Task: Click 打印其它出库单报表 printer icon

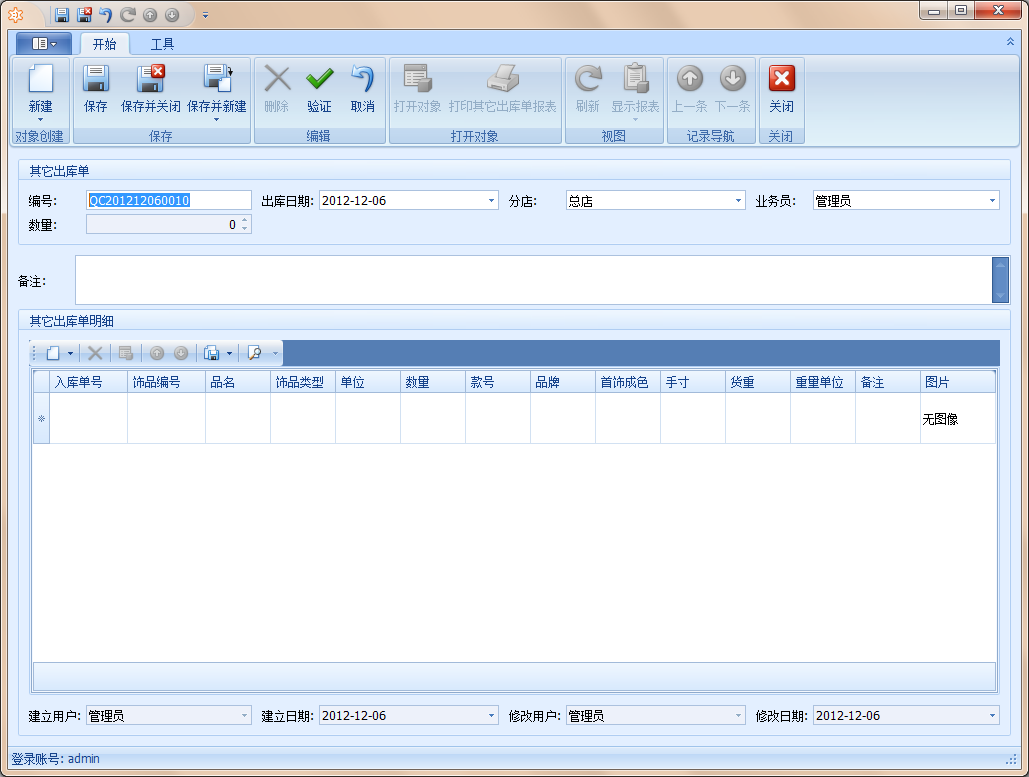Action: tap(503, 79)
